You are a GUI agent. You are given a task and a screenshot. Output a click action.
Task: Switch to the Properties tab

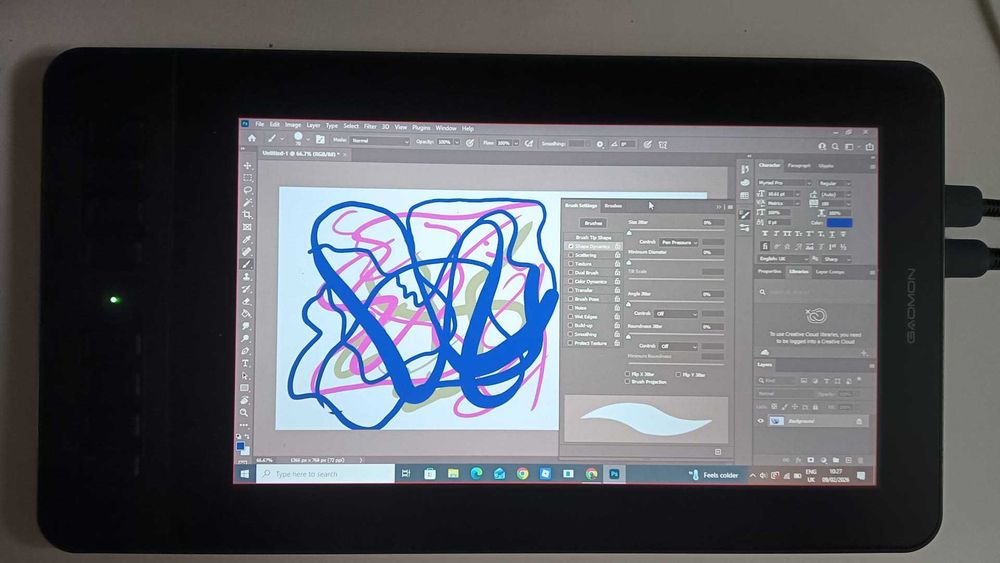(x=769, y=272)
